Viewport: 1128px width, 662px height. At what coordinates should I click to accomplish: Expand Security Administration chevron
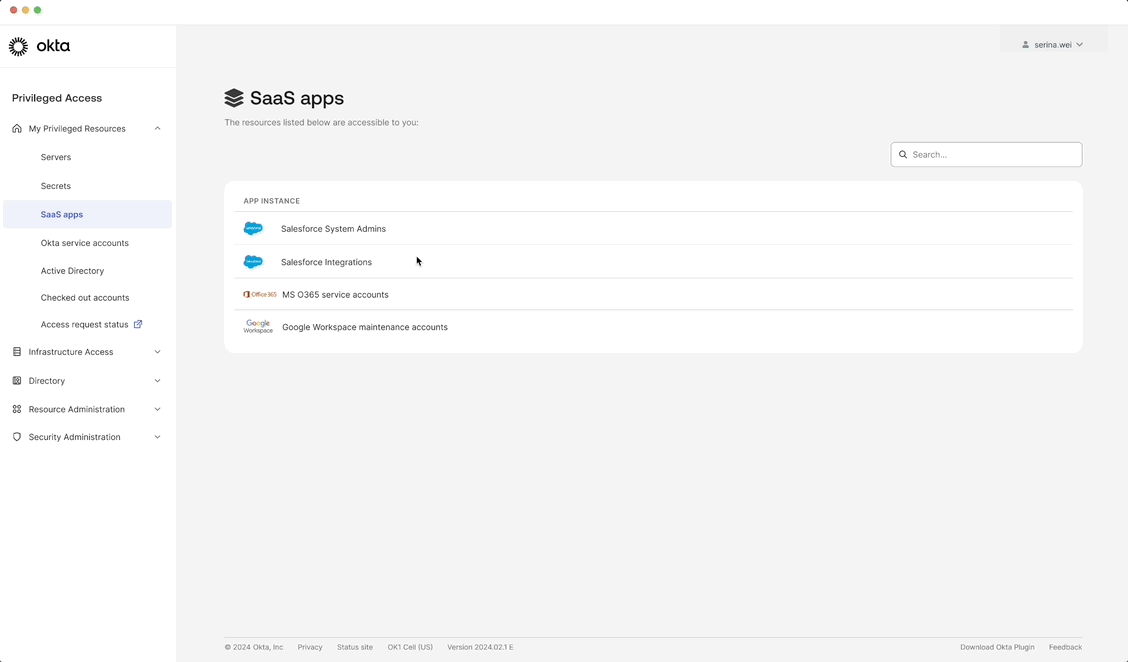(158, 437)
